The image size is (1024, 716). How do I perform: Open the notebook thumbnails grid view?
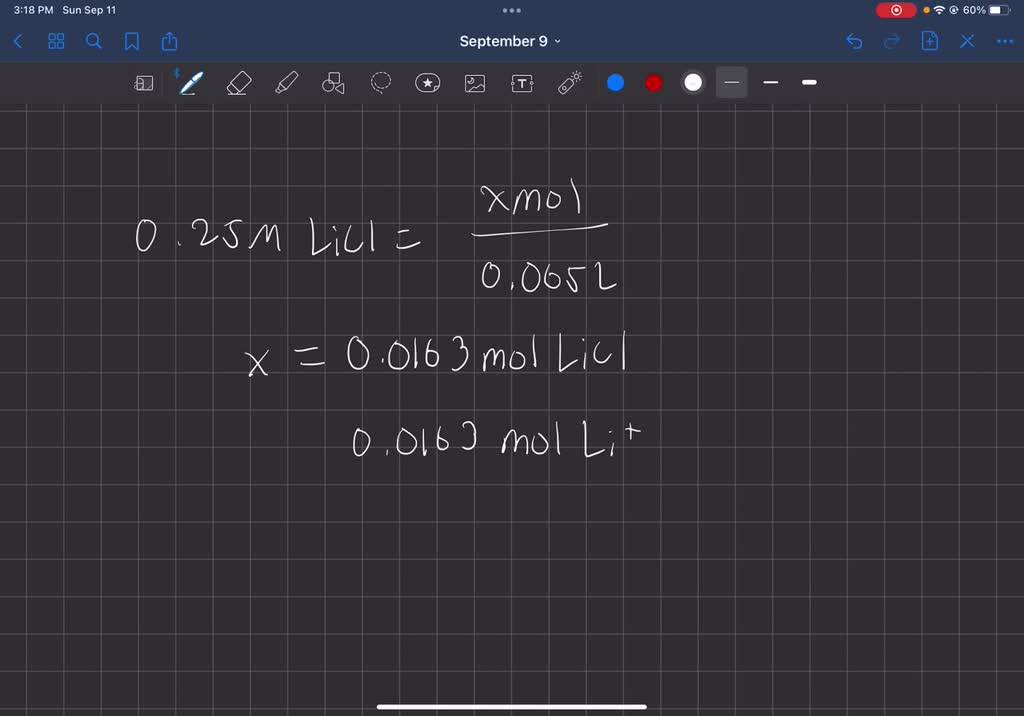[x=56, y=41]
